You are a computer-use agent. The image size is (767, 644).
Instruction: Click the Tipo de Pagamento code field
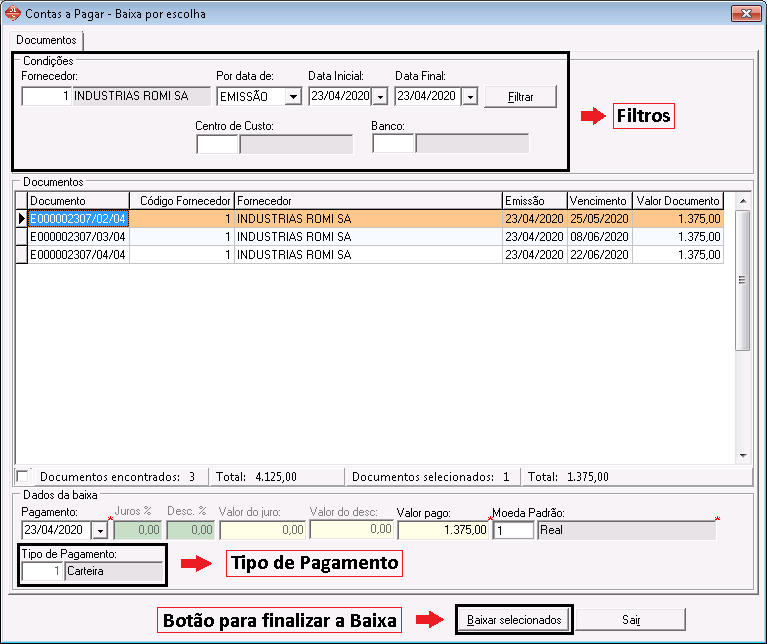[x=41, y=573]
